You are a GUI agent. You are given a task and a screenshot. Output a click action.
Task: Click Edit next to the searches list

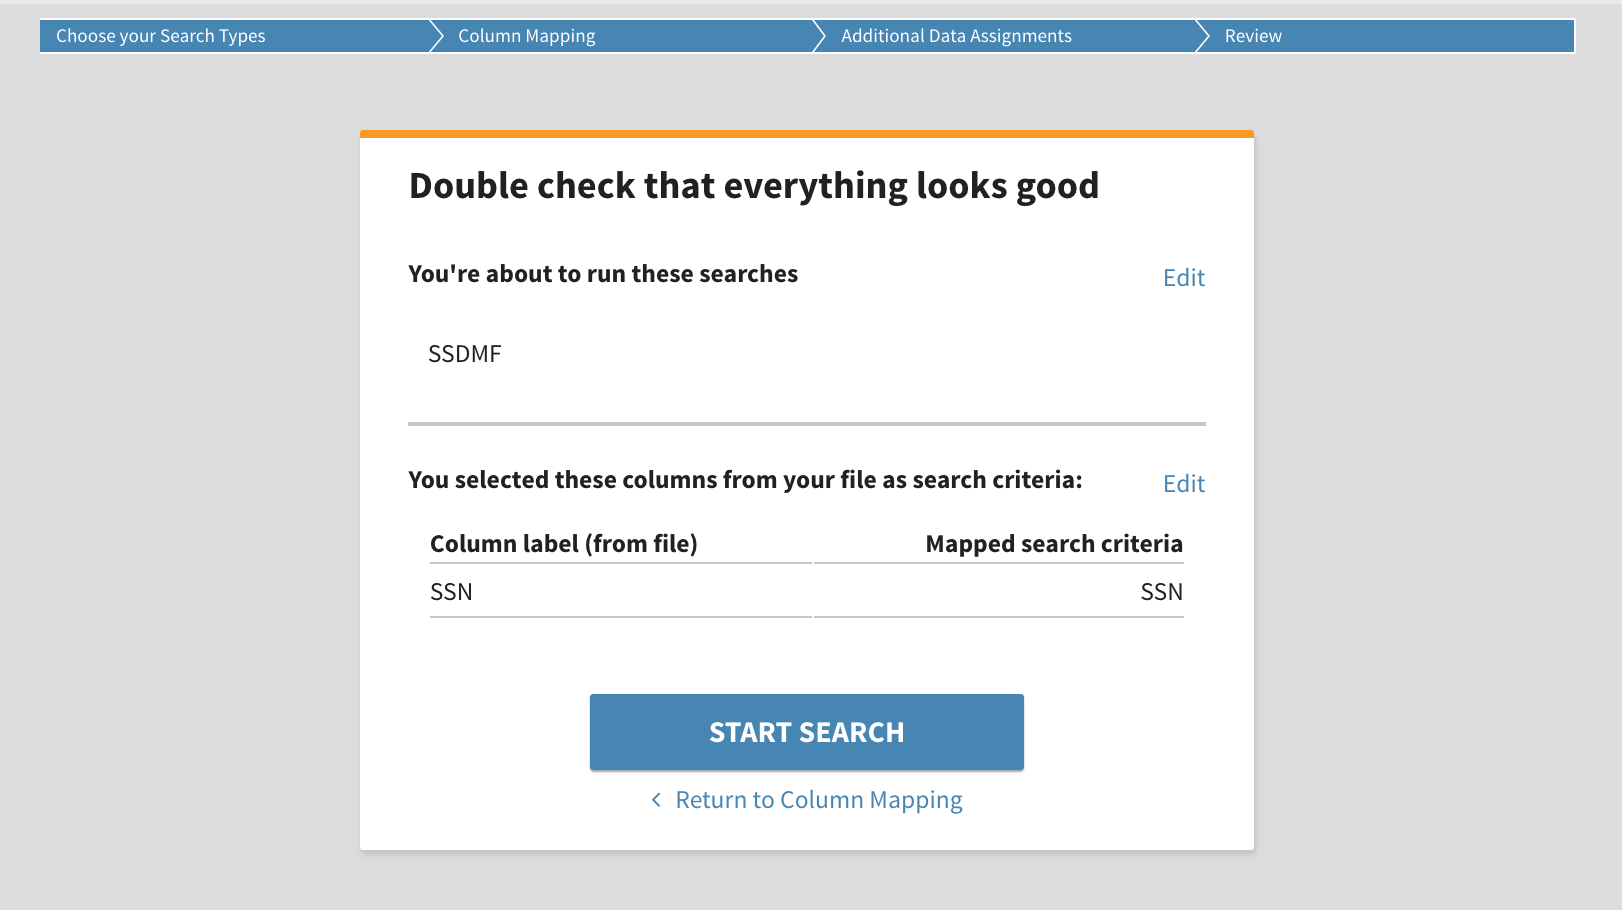1183,278
